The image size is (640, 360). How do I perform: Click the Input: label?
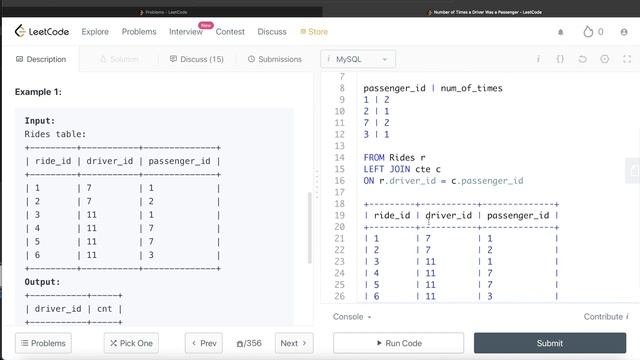point(40,121)
